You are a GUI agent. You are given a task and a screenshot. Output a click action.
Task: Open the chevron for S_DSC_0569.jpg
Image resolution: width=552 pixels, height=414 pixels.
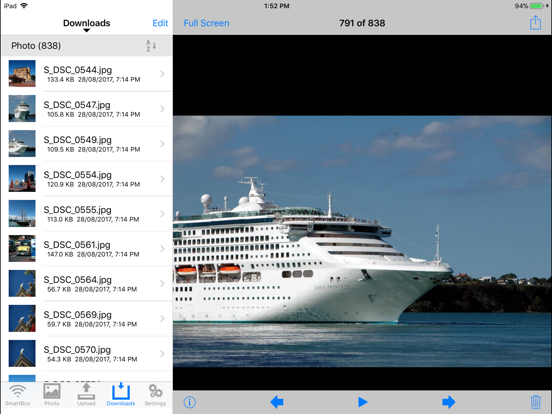click(162, 319)
